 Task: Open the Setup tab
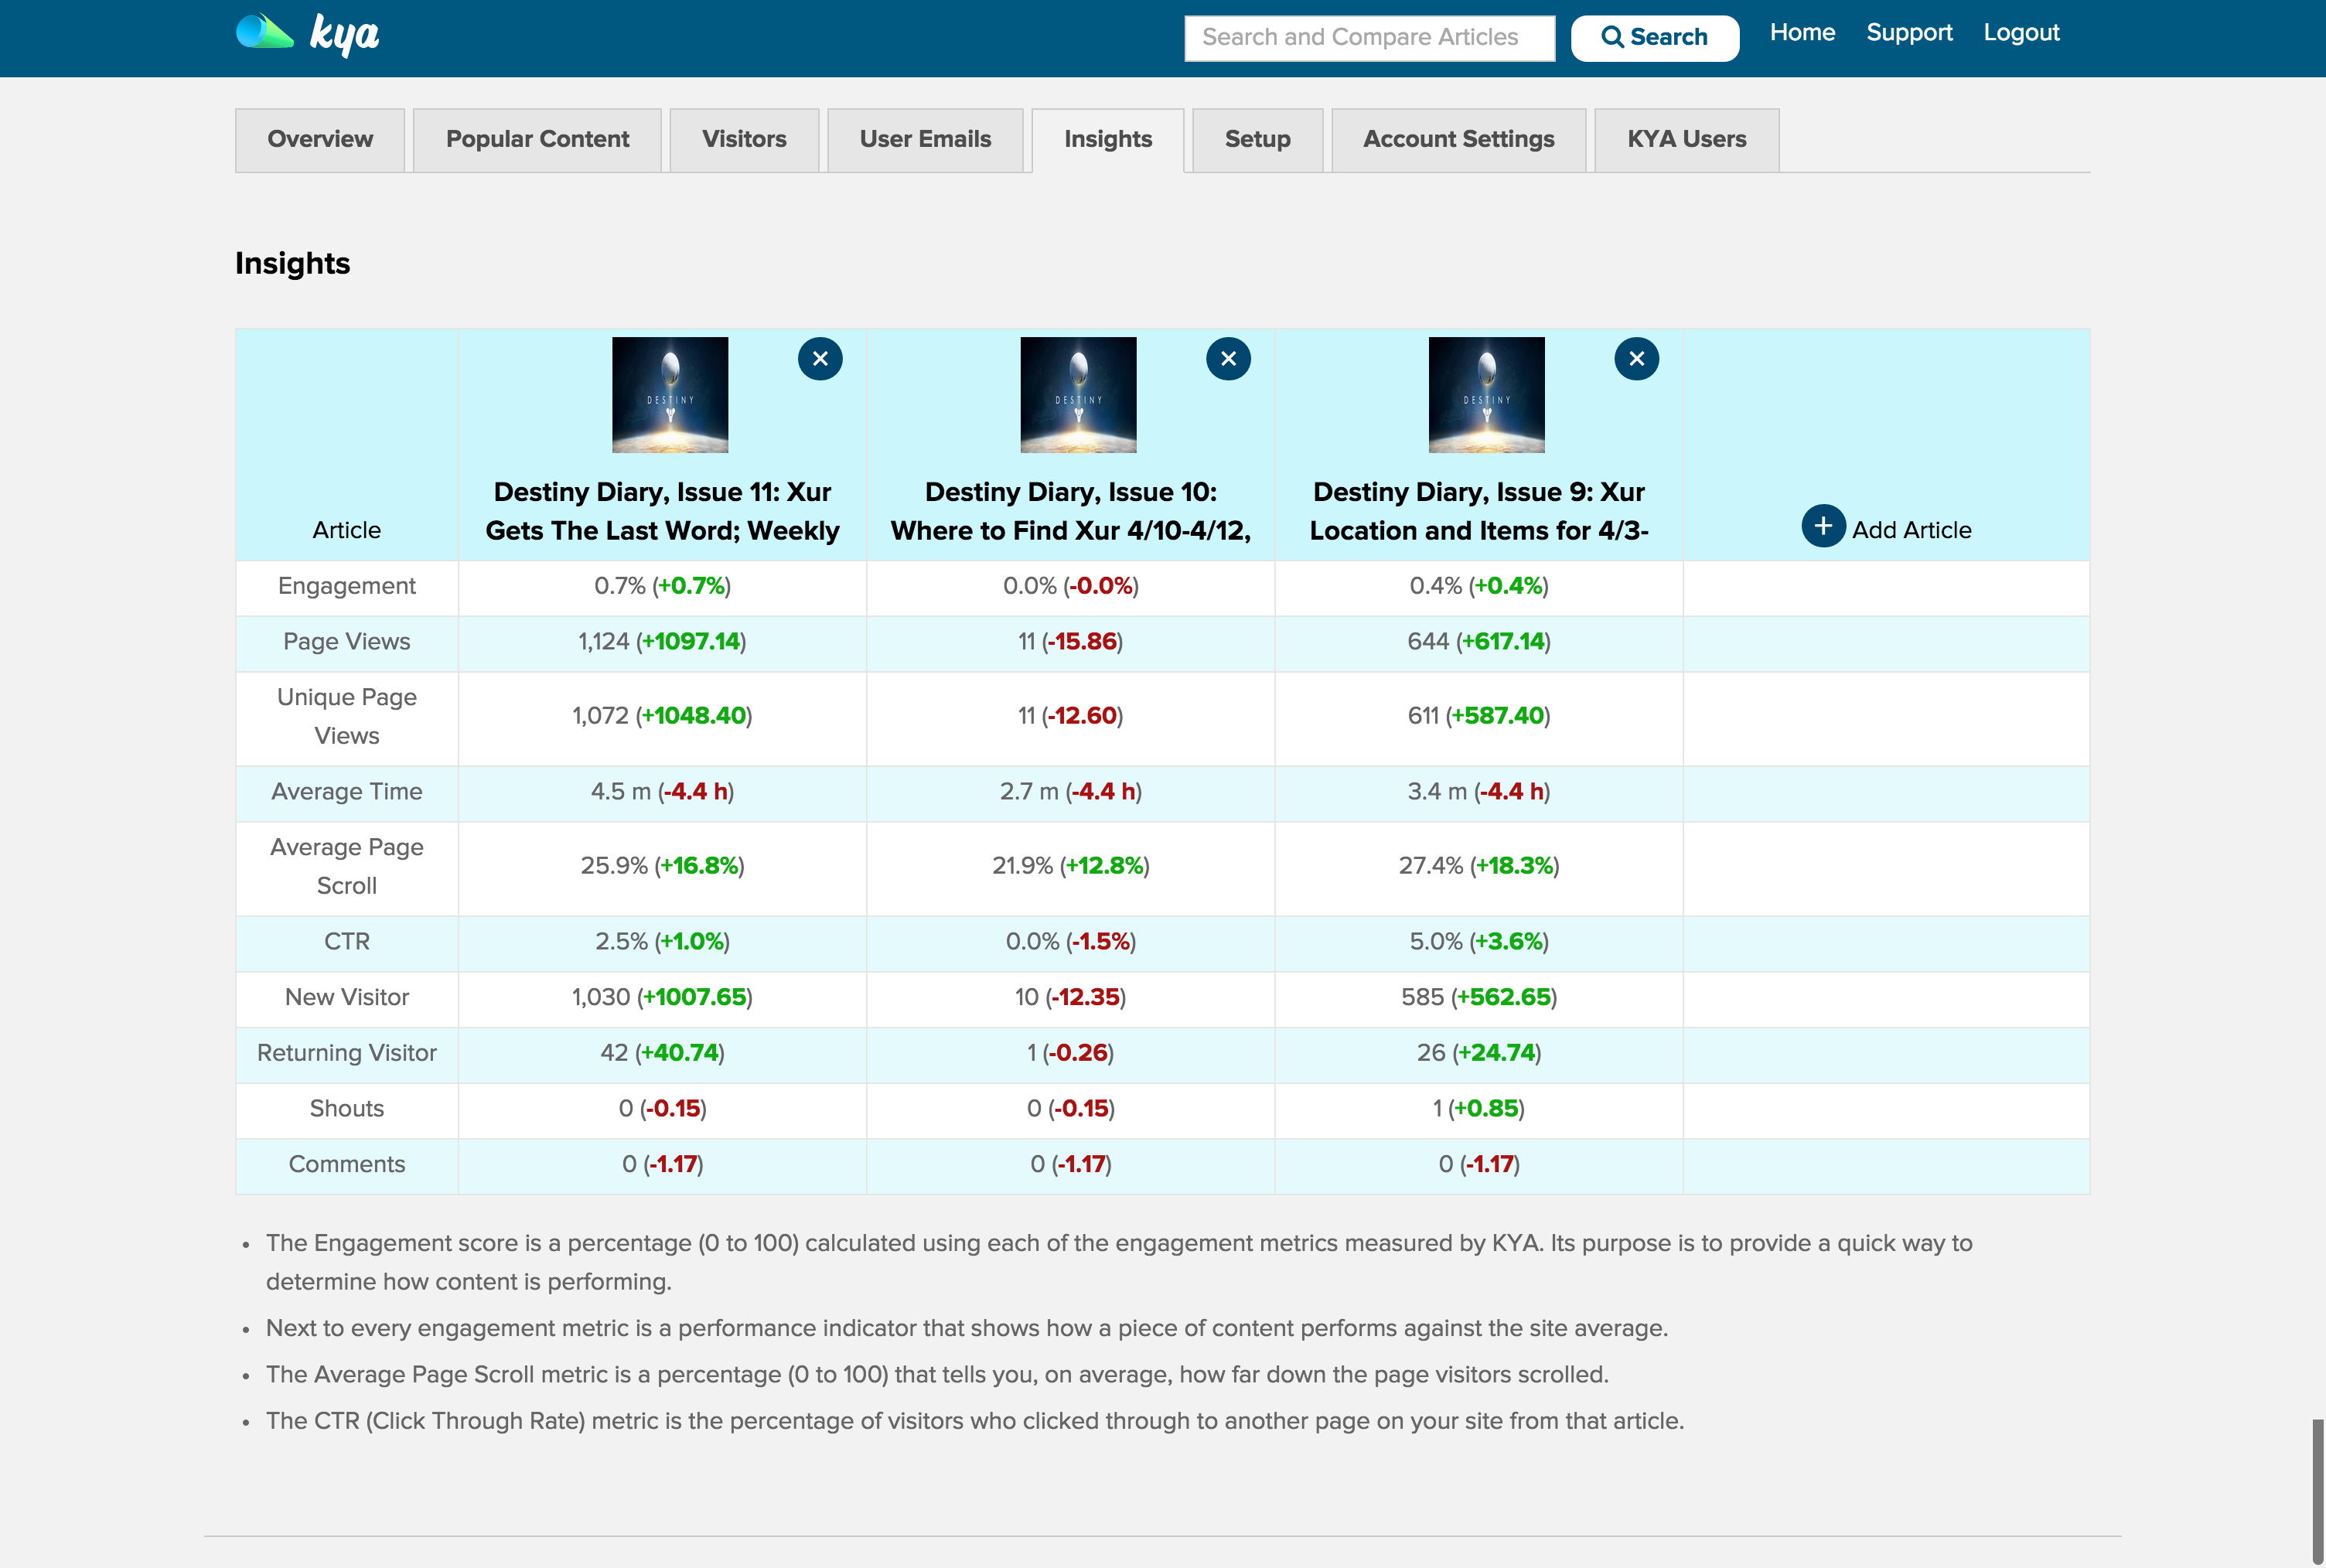point(1257,140)
